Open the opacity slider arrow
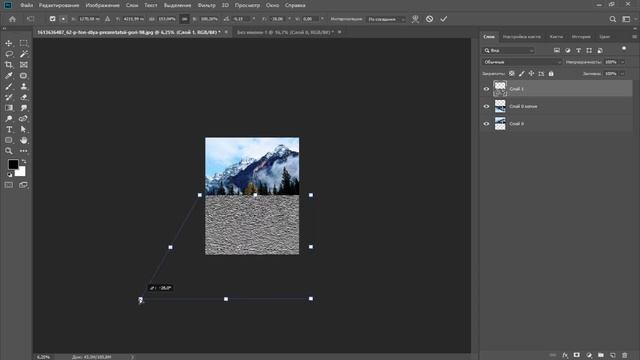 (x=622, y=62)
